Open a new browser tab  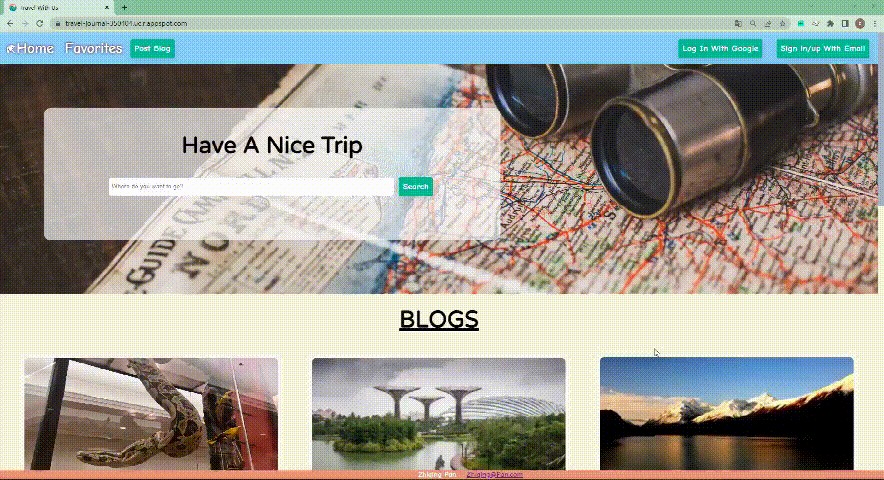(x=124, y=8)
